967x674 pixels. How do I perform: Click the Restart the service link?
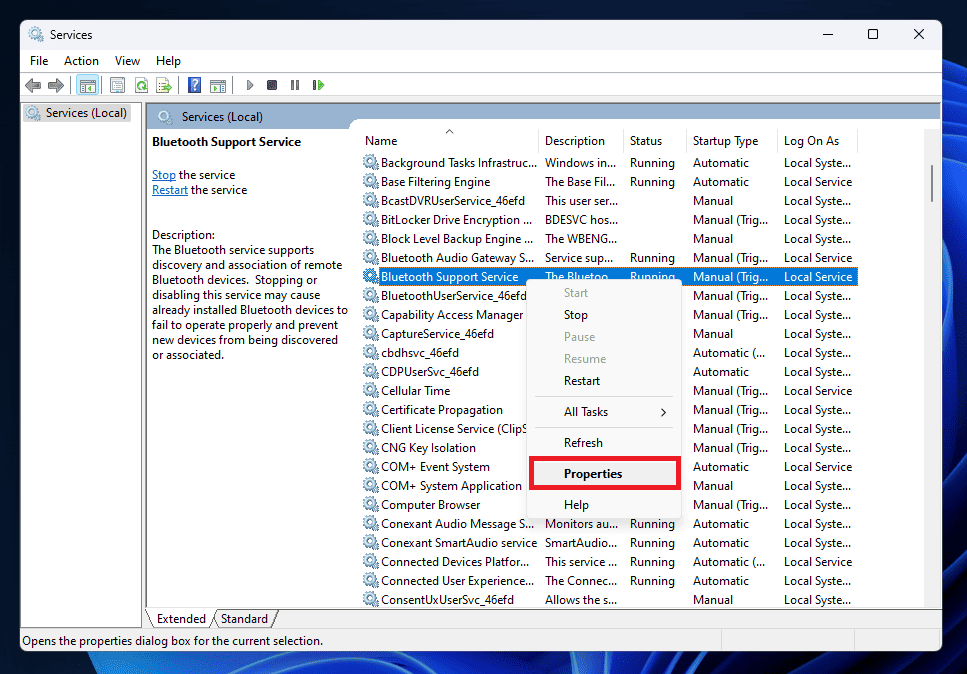click(x=170, y=190)
